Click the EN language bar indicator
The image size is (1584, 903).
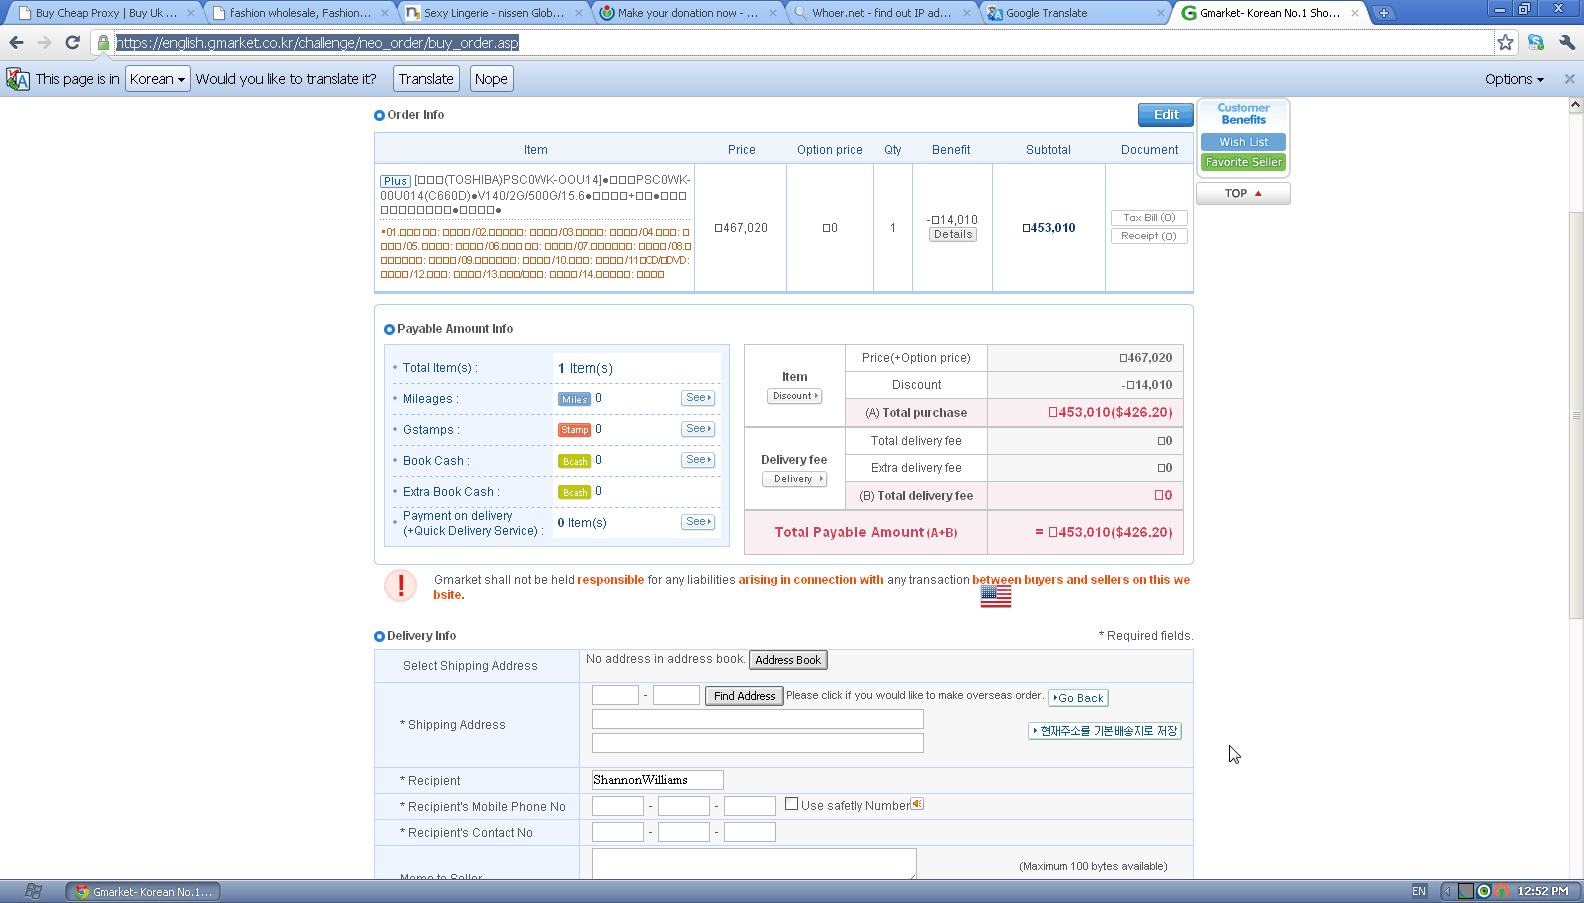click(1419, 891)
